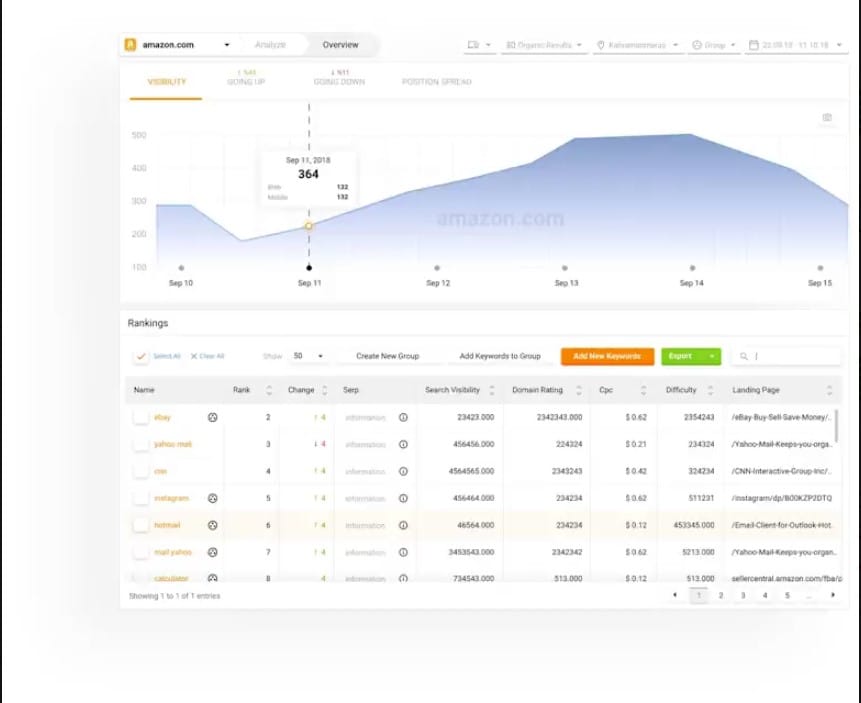Click the Clear All link

coord(208,356)
